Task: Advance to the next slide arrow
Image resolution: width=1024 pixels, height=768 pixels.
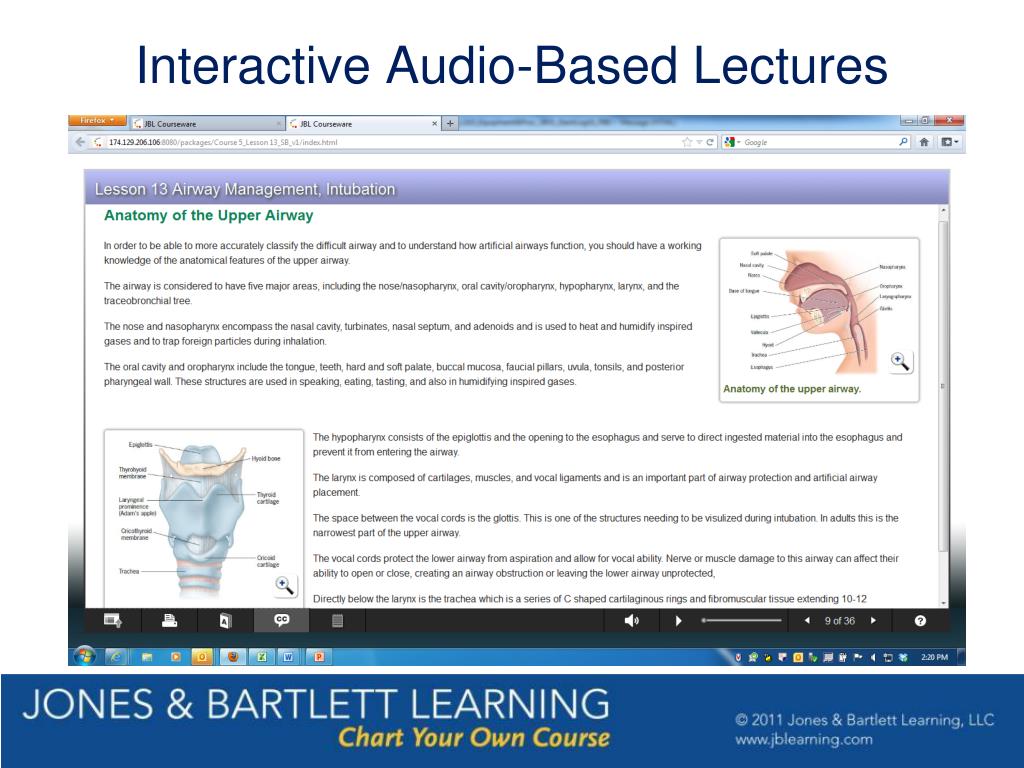Action: (873, 621)
